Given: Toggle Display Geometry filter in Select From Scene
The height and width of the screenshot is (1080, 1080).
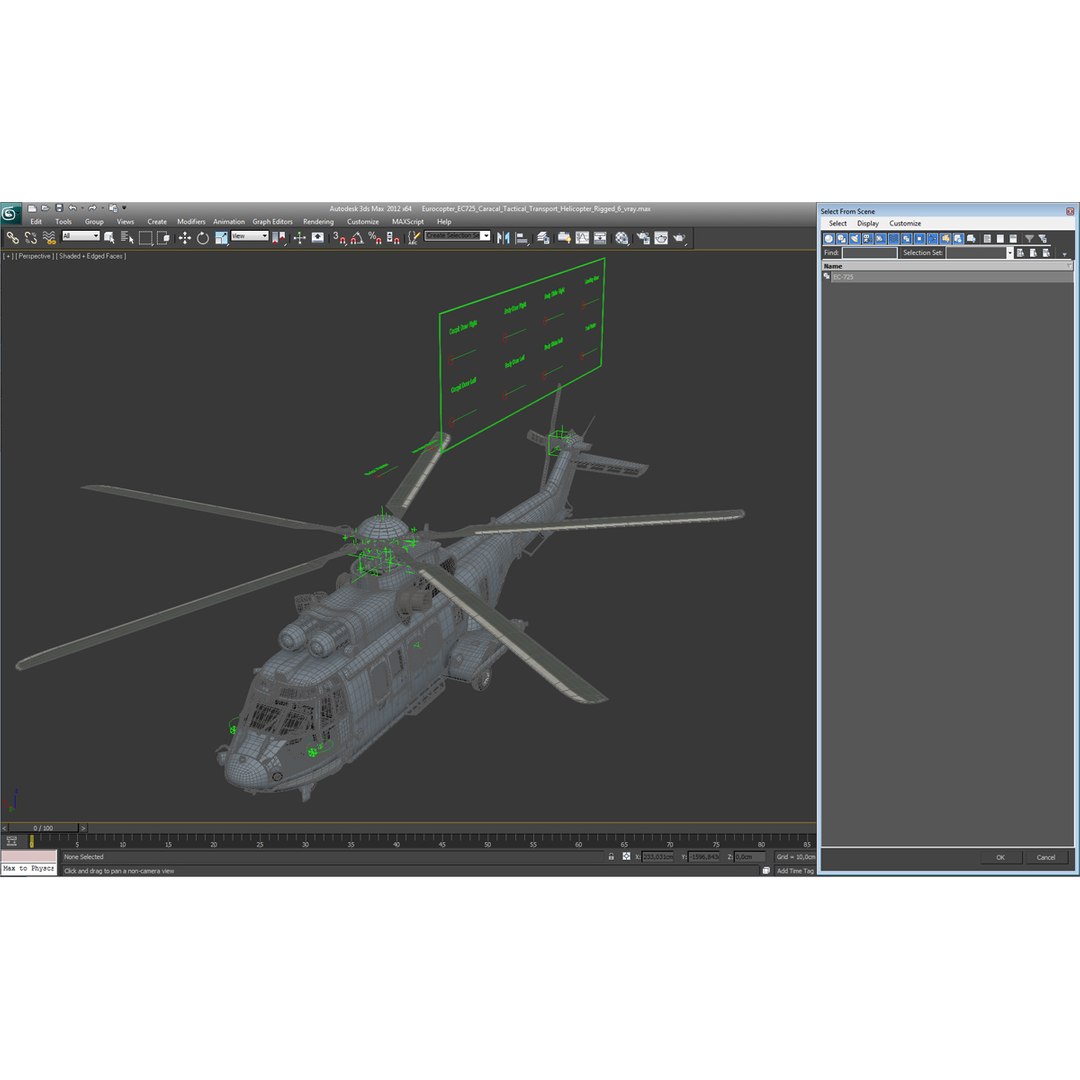Looking at the screenshot, I should click(x=829, y=238).
